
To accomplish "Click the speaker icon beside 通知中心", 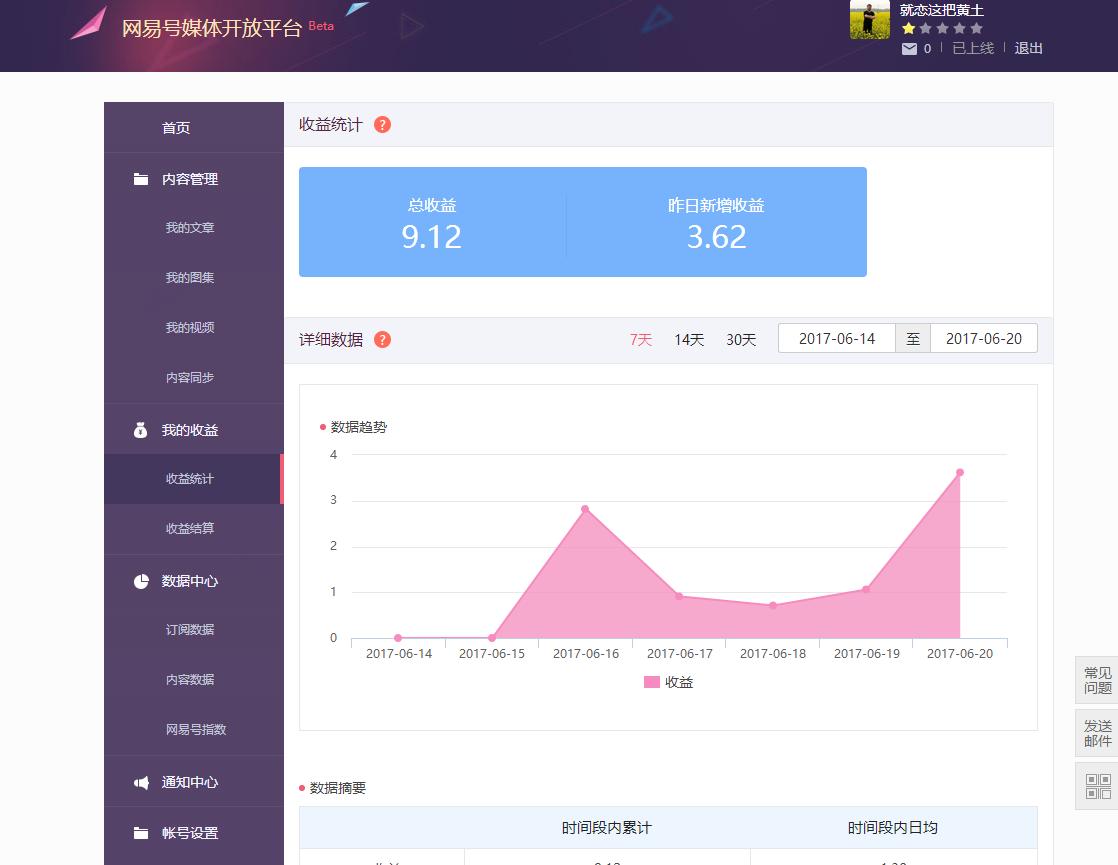I will pyautogui.click(x=140, y=781).
